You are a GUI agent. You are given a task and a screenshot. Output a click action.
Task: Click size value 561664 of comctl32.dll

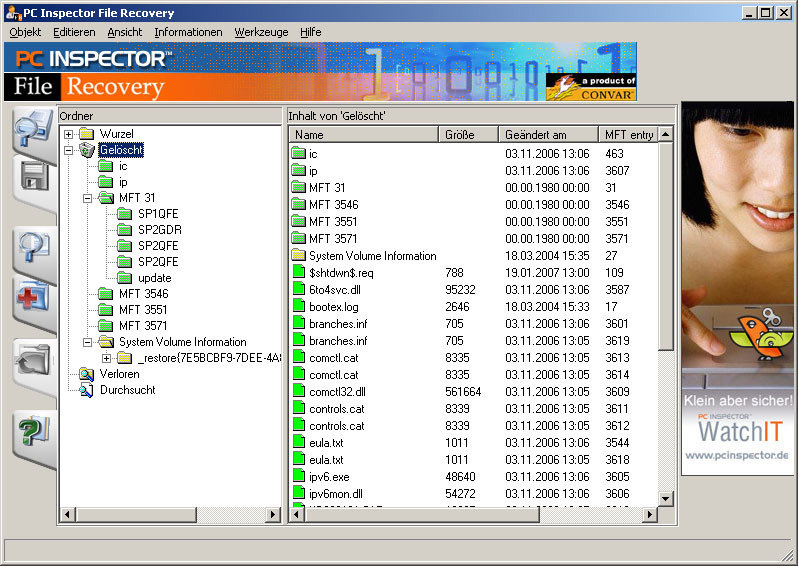pos(463,392)
